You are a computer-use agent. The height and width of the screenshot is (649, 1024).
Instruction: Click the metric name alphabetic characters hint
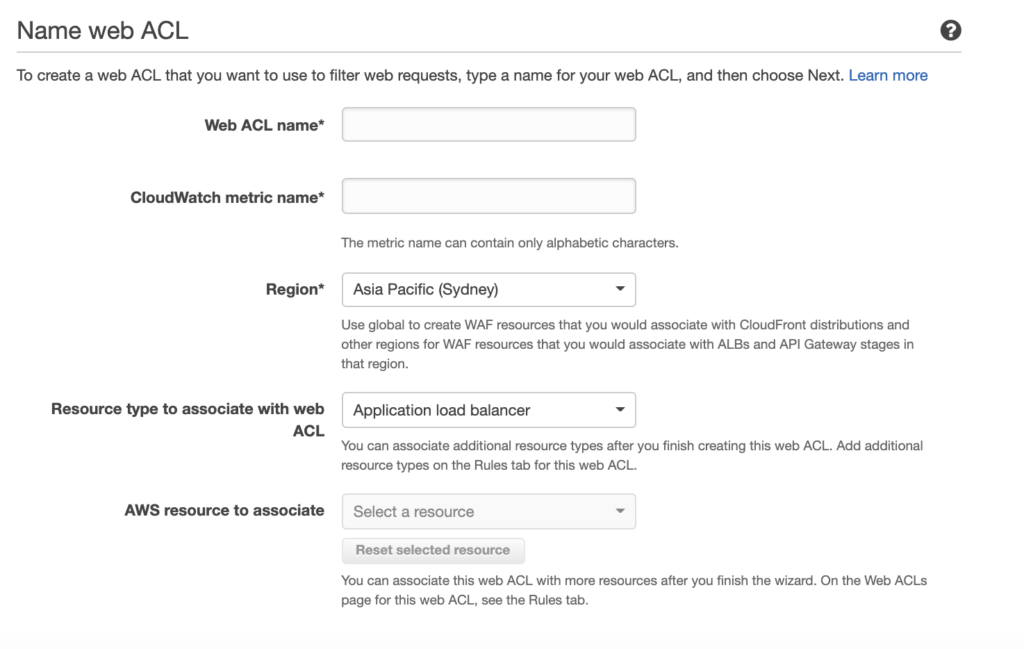[x=510, y=243]
